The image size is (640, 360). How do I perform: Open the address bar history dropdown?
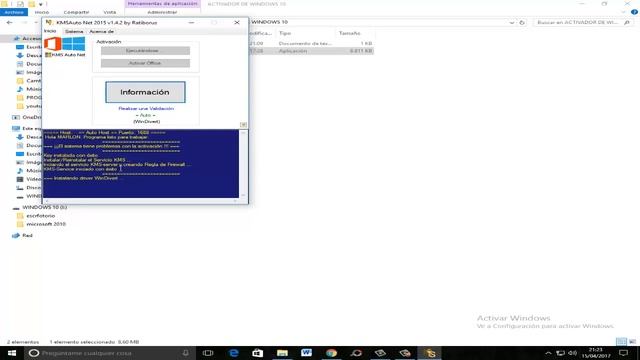pos(512,22)
